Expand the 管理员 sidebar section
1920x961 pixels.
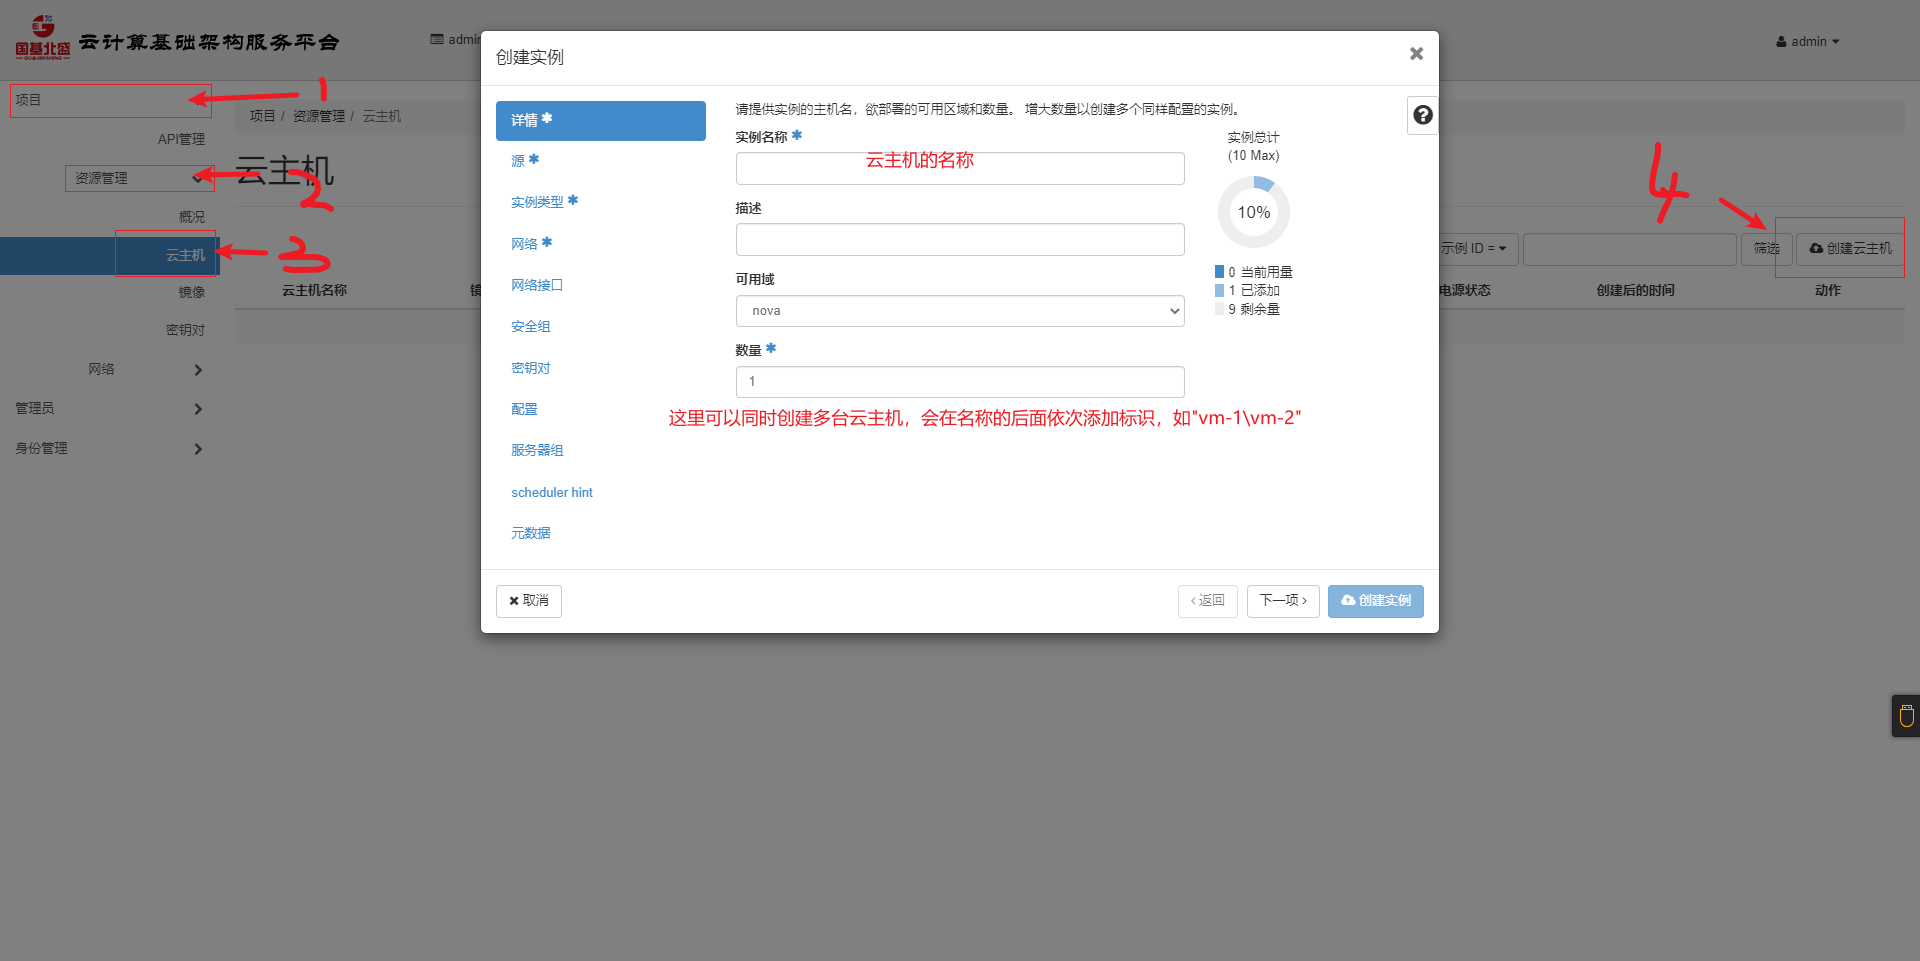coord(108,409)
